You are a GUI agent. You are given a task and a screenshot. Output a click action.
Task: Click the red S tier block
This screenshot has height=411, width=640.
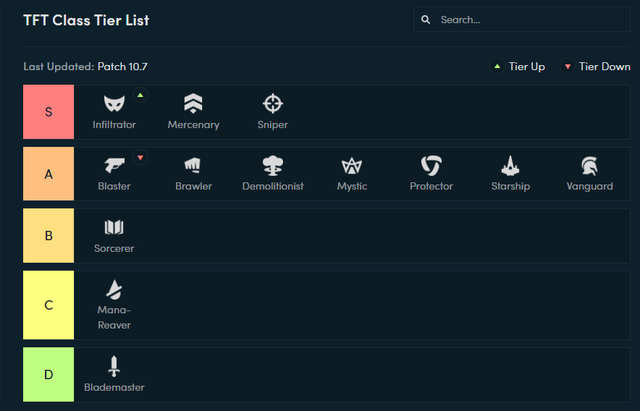(x=48, y=111)
